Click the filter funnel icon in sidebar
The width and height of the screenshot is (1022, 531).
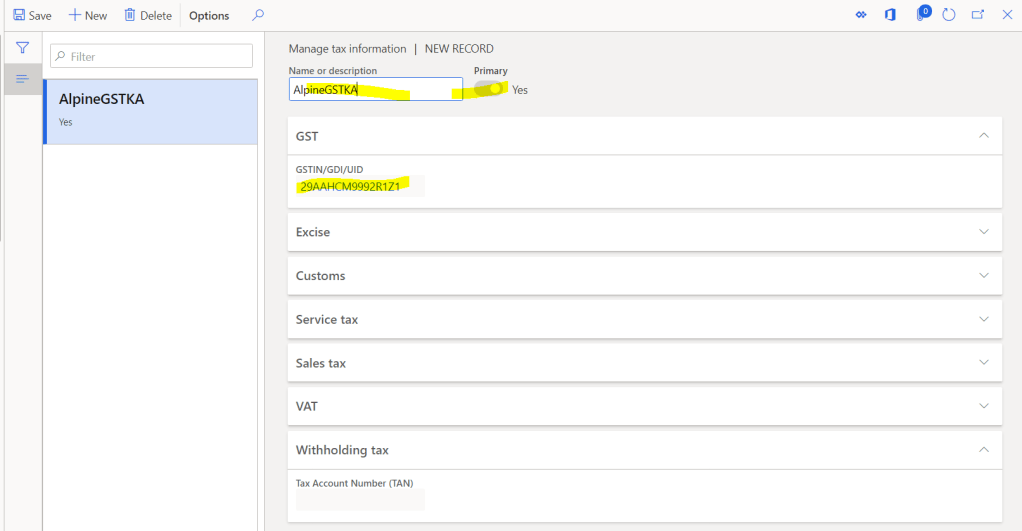point(22,47)
